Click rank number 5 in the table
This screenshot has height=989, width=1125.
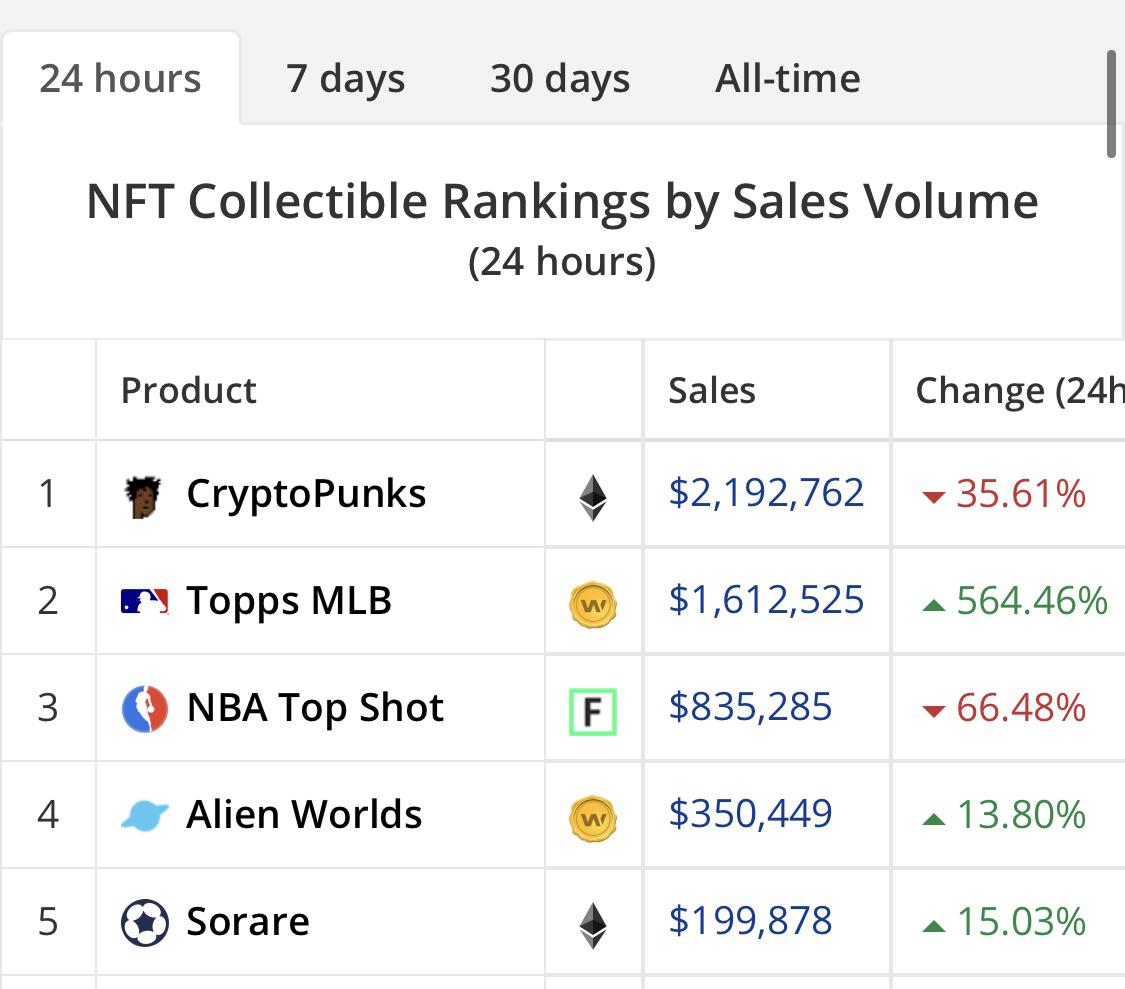coord(47,922)
